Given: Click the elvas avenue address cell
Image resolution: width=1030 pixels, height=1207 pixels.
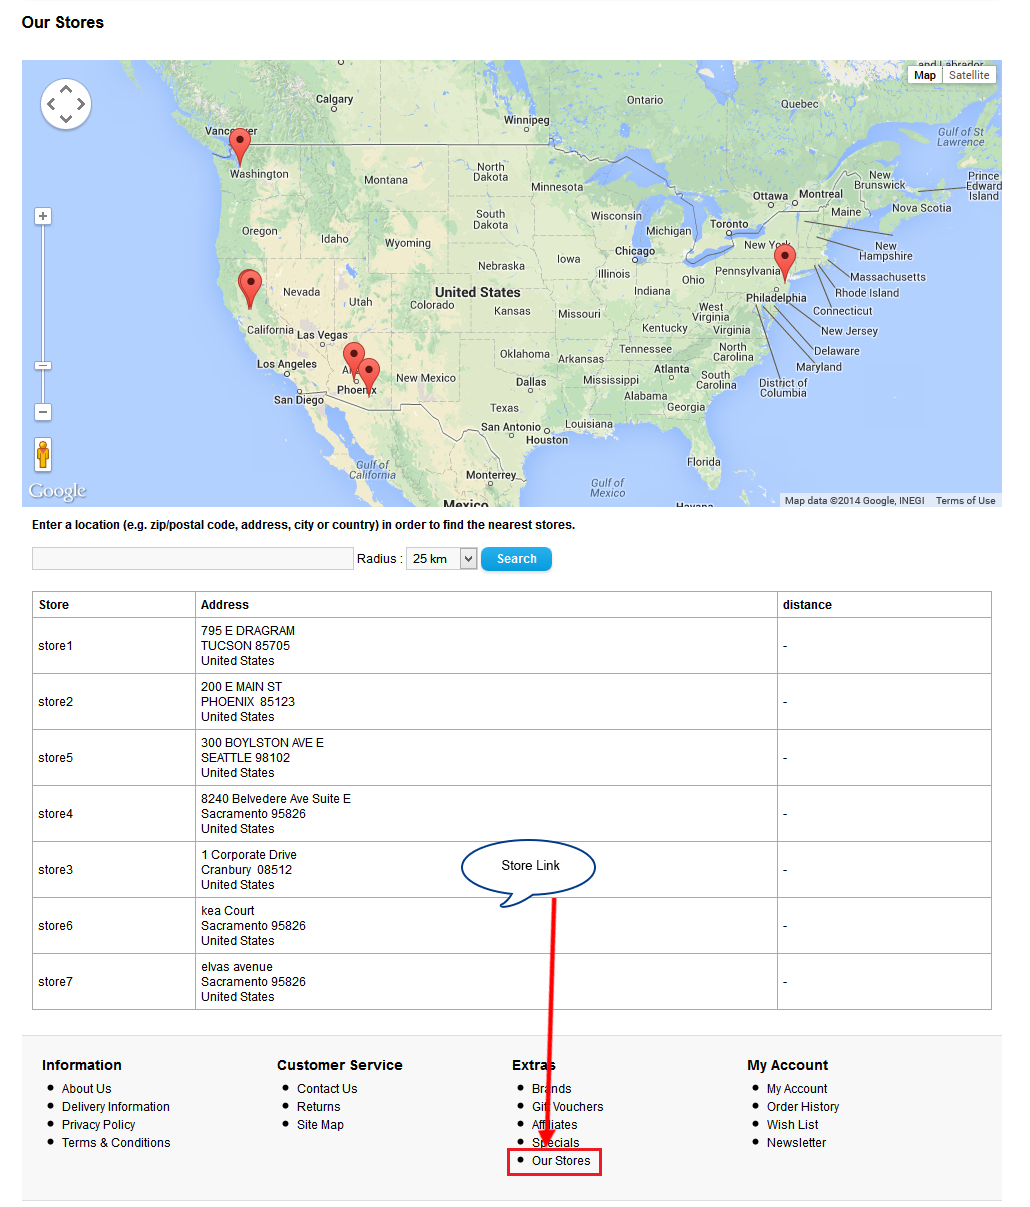Looking at the screenshot, I should click(x=486, y=982).
